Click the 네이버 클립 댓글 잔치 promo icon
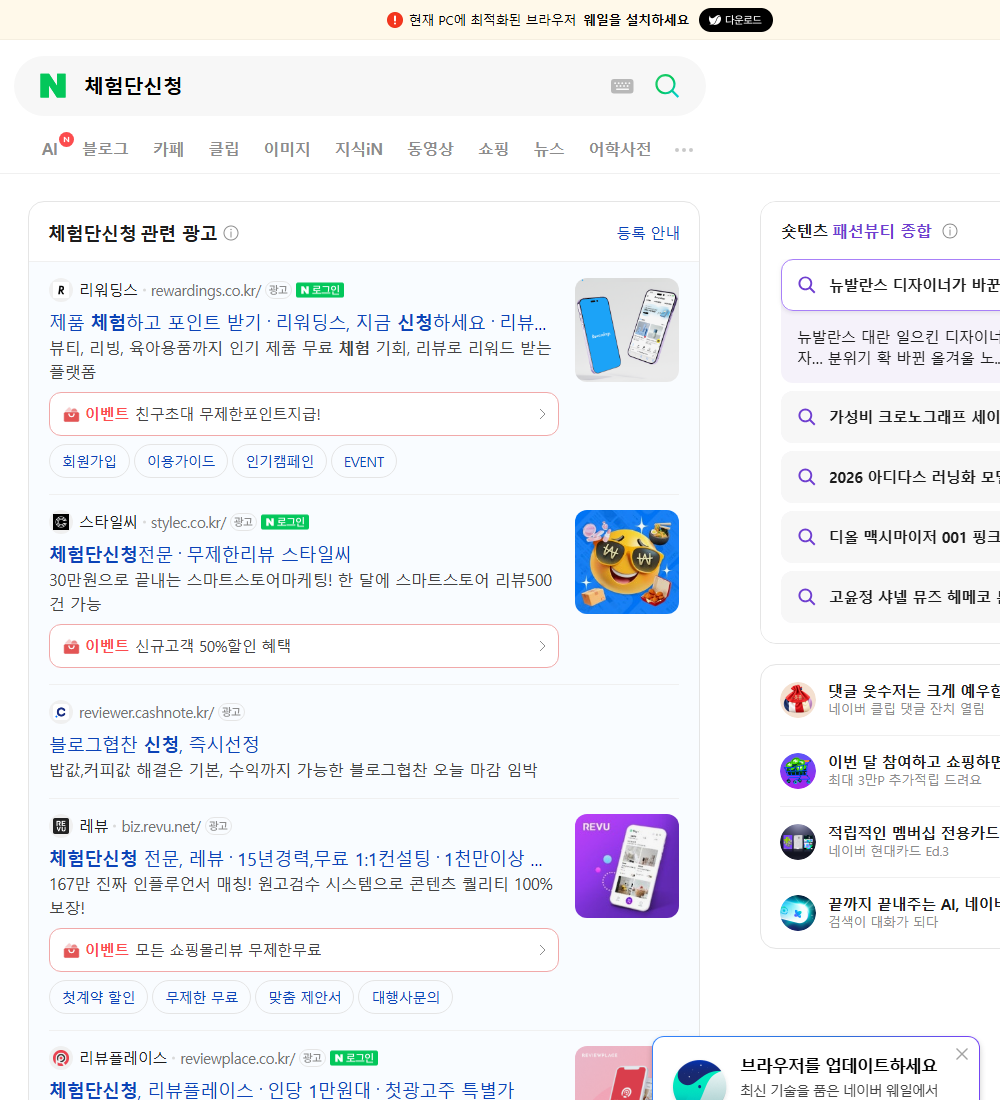This screenshot has width=1000, height=1100. click(798, 699)
